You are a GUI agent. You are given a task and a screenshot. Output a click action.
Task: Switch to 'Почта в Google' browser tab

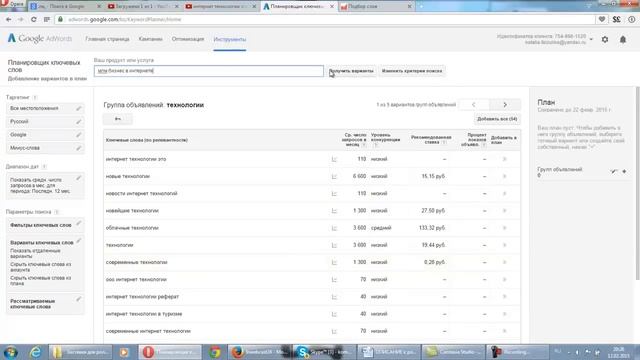click(x=66, y=7)
